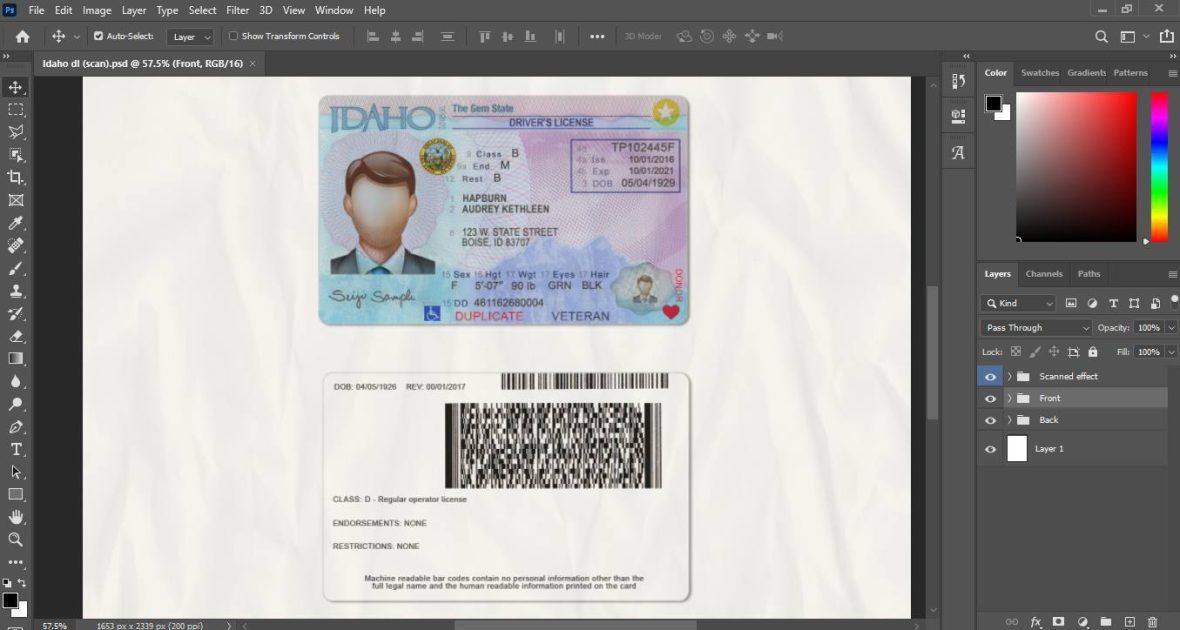Screen dimensions: 1180x630
Task: Hide the Scanned effect layer group
Action: pos(990,375)
